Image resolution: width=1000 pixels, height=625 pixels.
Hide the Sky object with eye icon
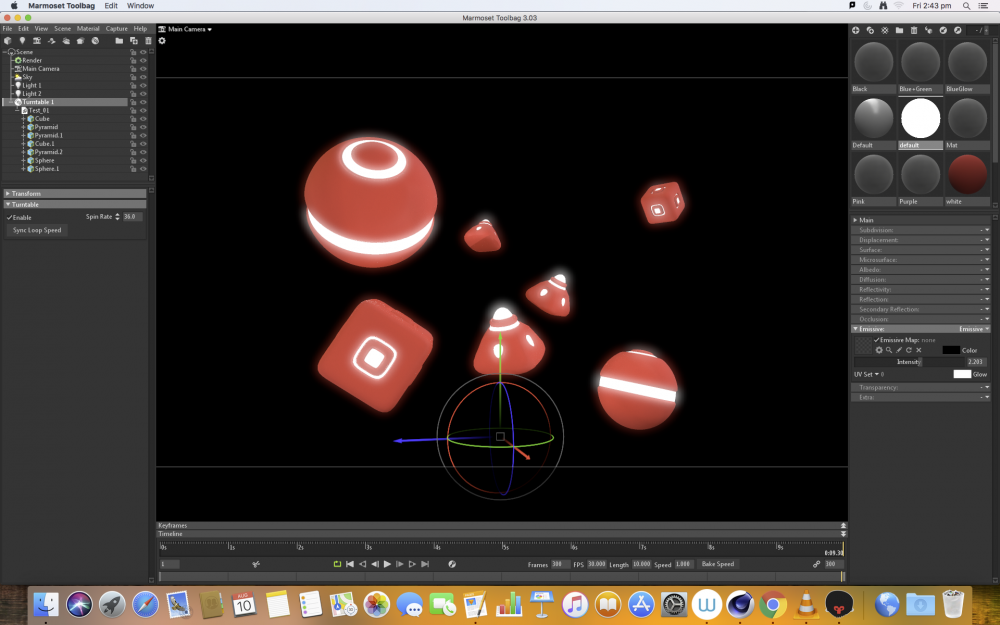(144, 77)
